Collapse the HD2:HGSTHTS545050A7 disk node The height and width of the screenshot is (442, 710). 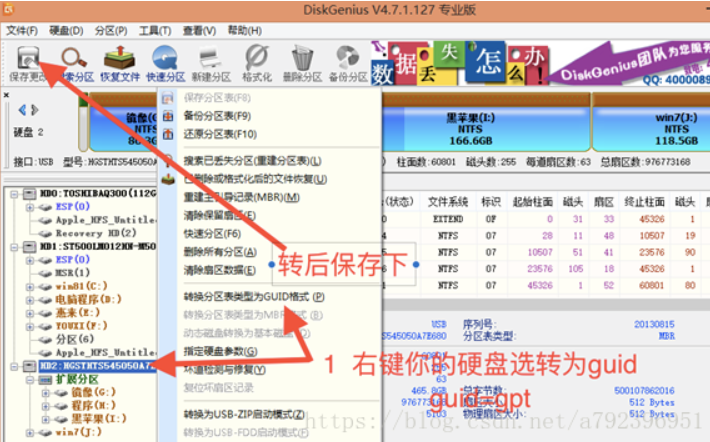point(14,366)
